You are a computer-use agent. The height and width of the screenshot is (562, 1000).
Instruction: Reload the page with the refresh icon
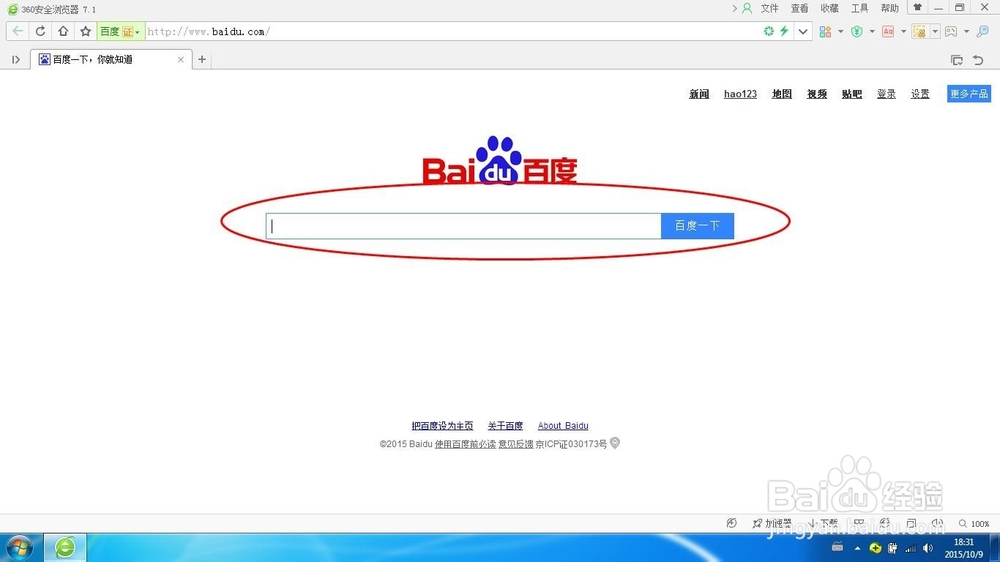(40, 31)
